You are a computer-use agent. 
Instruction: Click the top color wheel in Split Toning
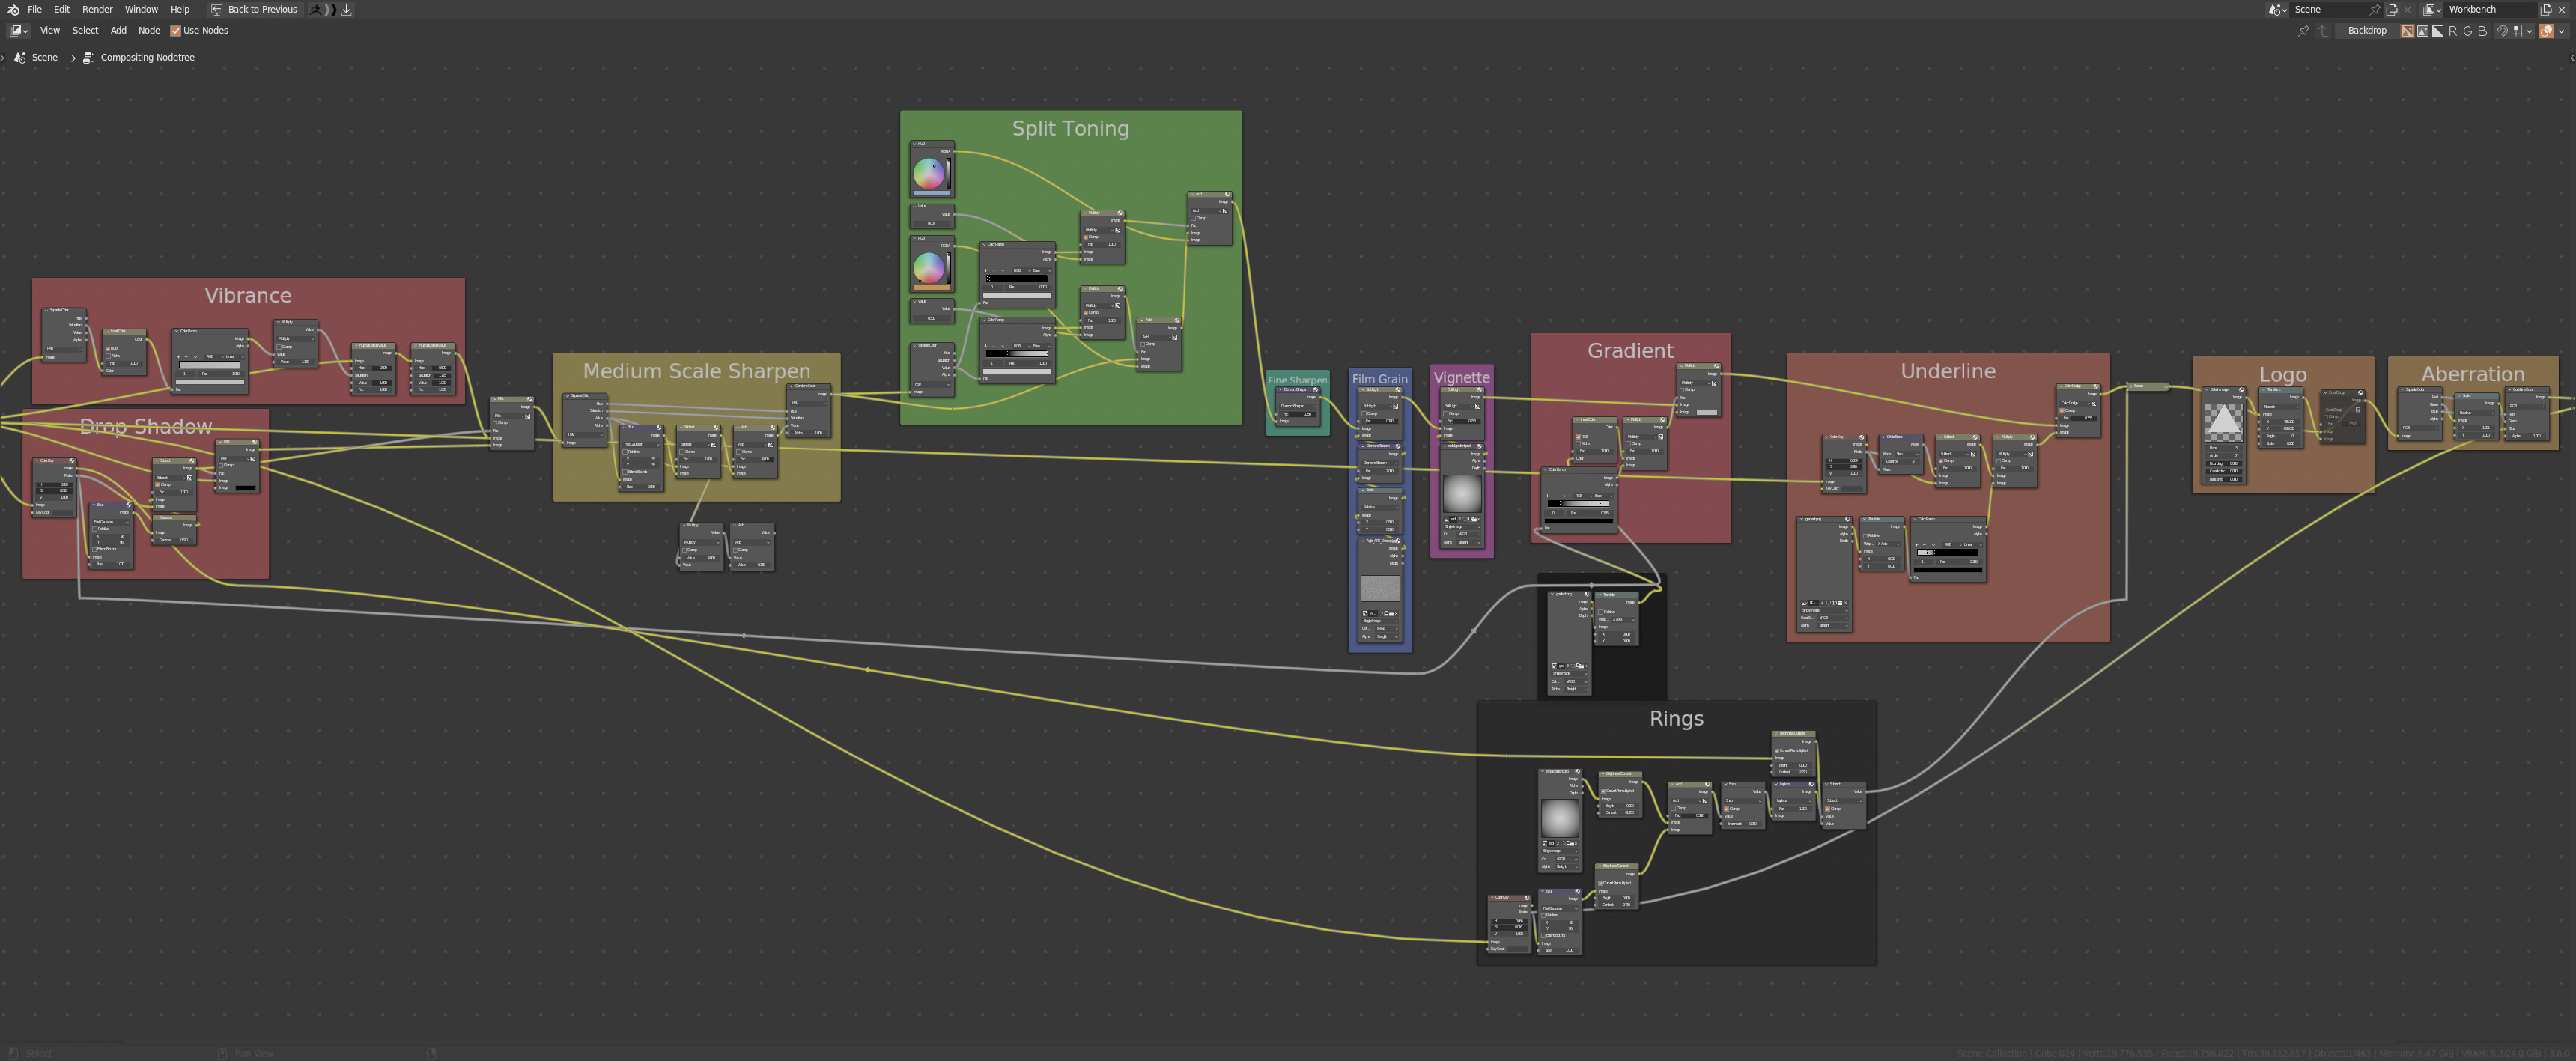pyautogui.click(x=928, y=174)
